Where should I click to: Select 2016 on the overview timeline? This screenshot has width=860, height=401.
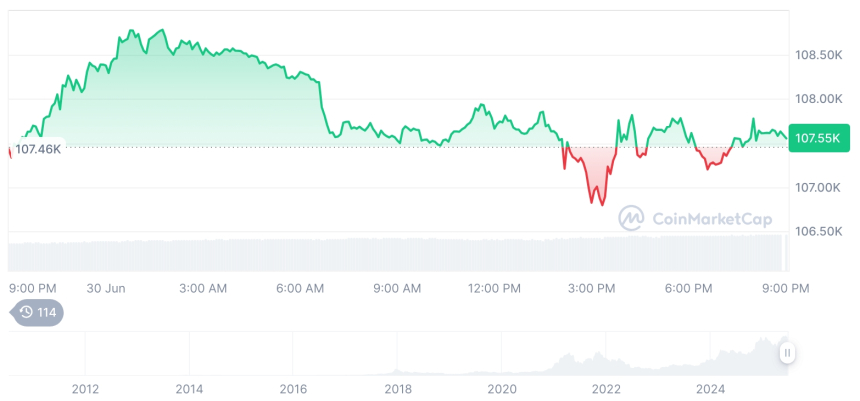(x=293, y=388)
